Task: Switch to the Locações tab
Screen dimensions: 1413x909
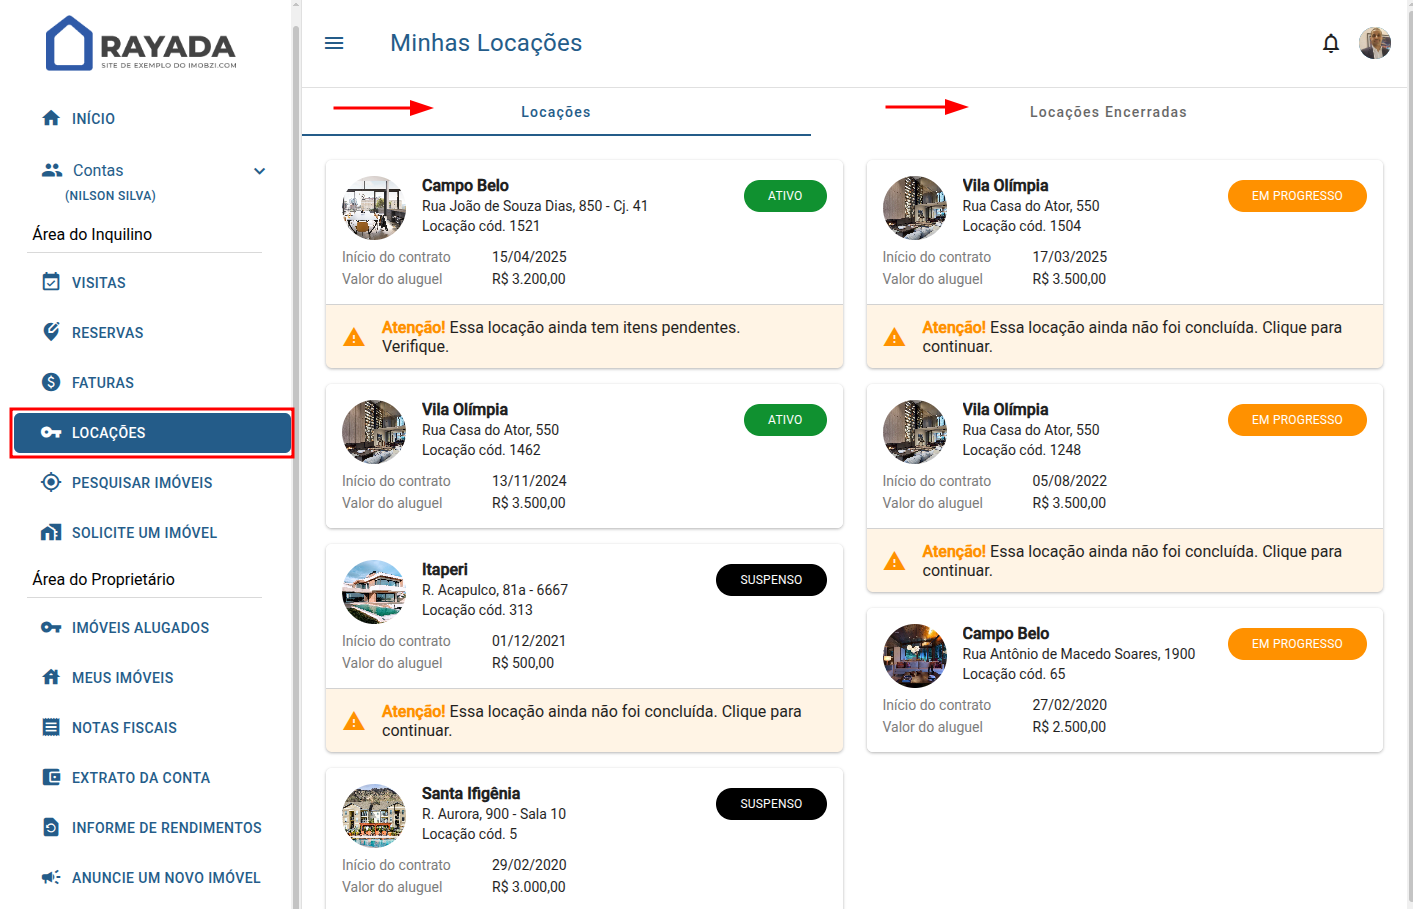Action: pyautogui.click(x=556, y=112)
